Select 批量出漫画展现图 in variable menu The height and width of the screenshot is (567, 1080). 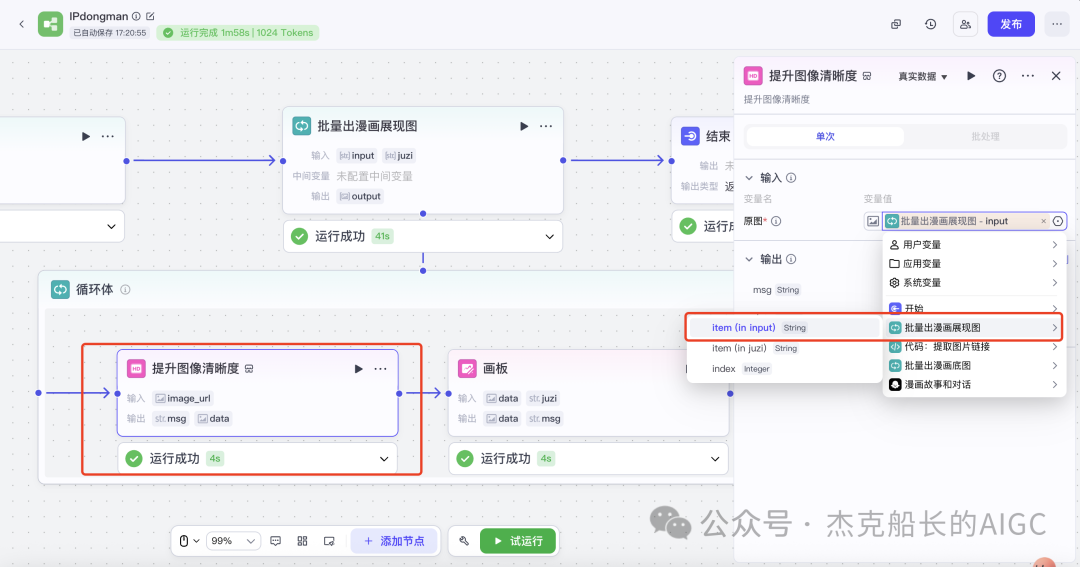[973, 328]
